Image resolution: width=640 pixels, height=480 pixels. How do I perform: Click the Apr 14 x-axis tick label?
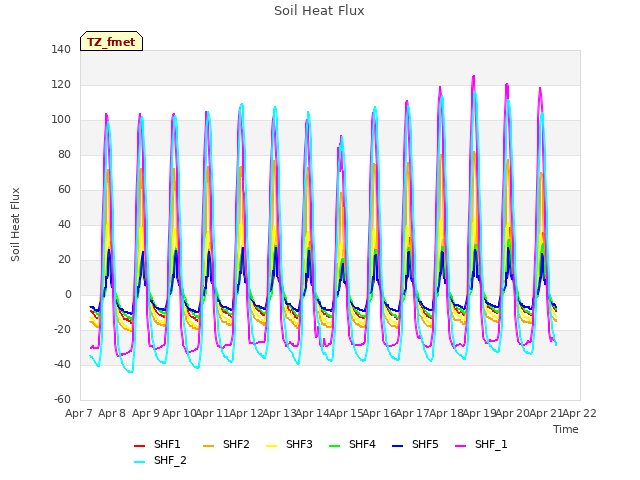coord(313,413)
